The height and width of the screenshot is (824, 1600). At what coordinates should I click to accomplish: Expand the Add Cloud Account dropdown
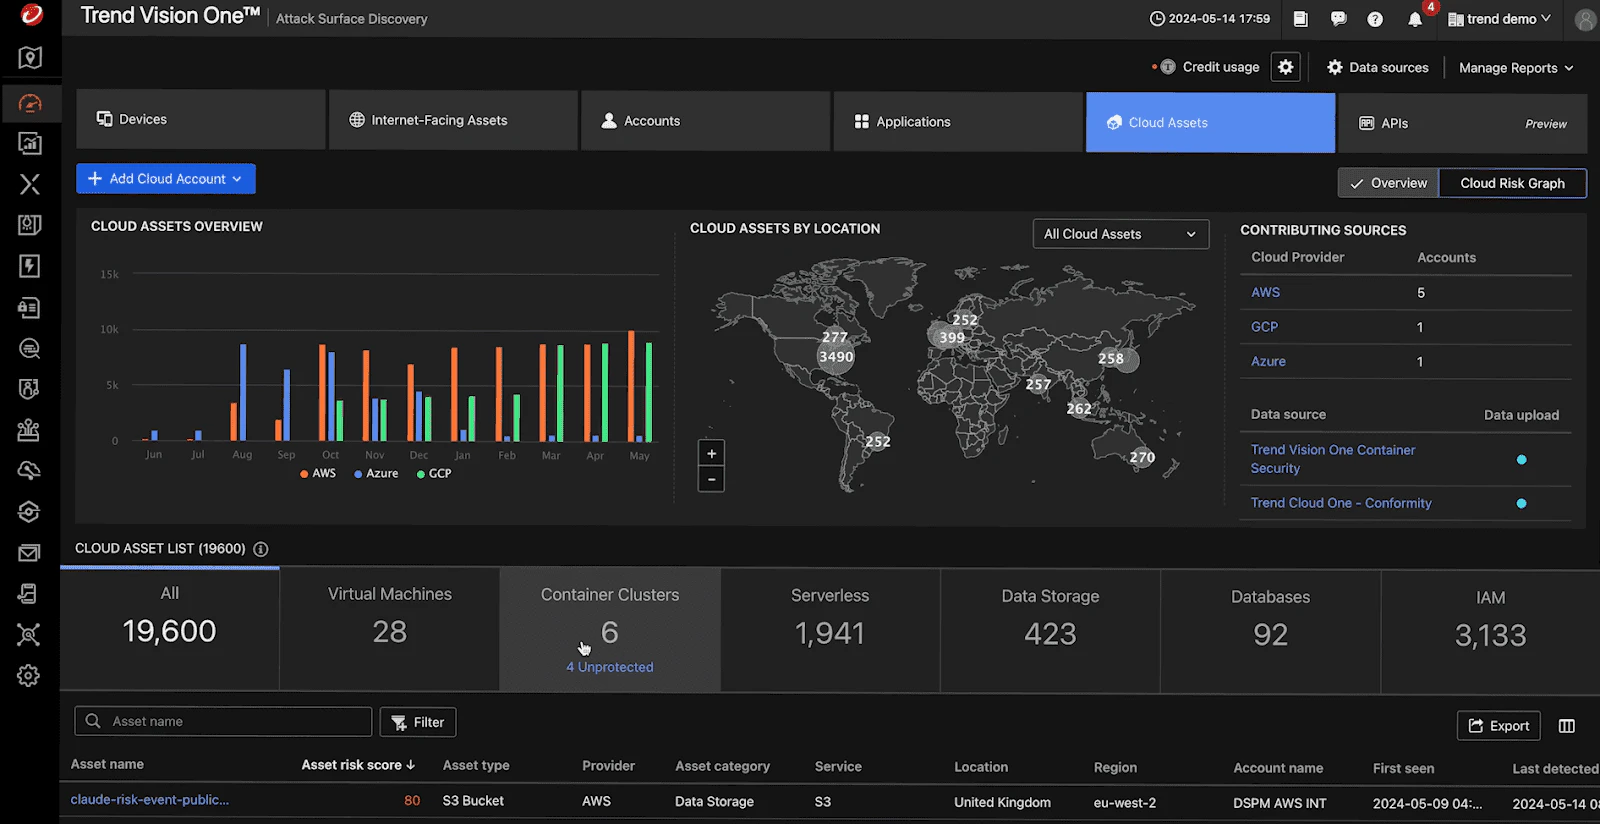point(166,179)
